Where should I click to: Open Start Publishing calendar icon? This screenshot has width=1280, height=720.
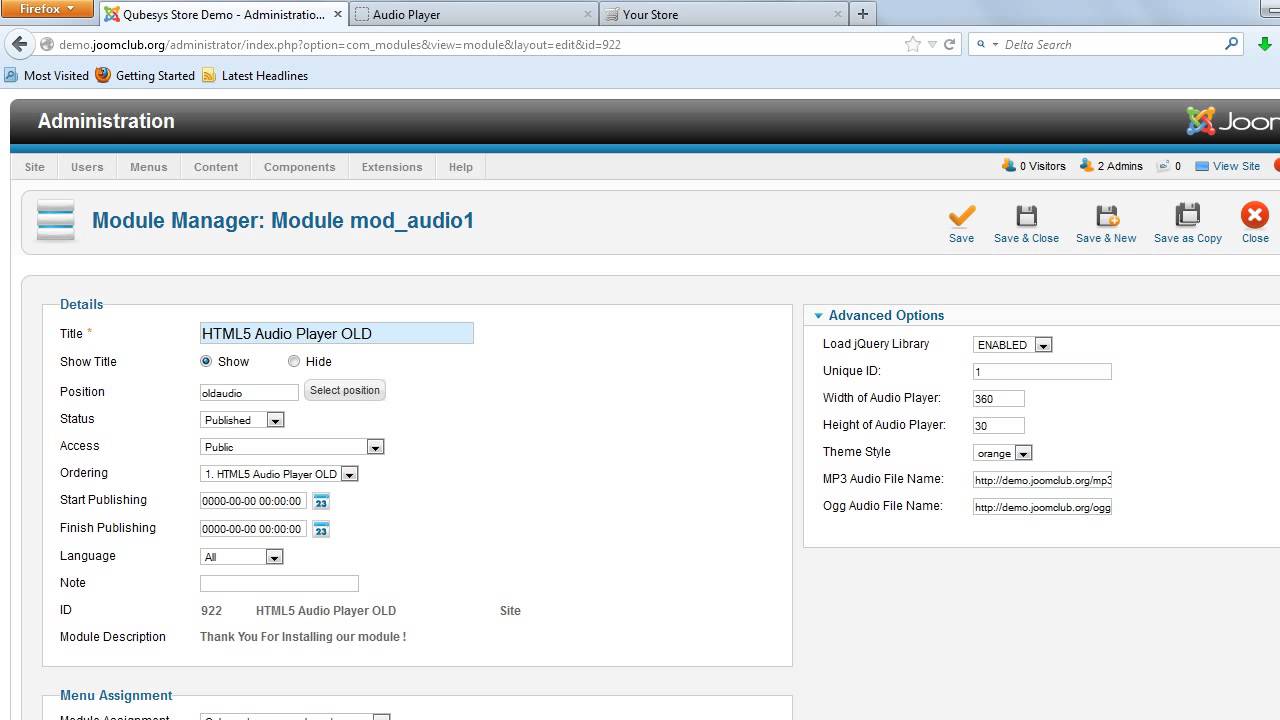321,501
